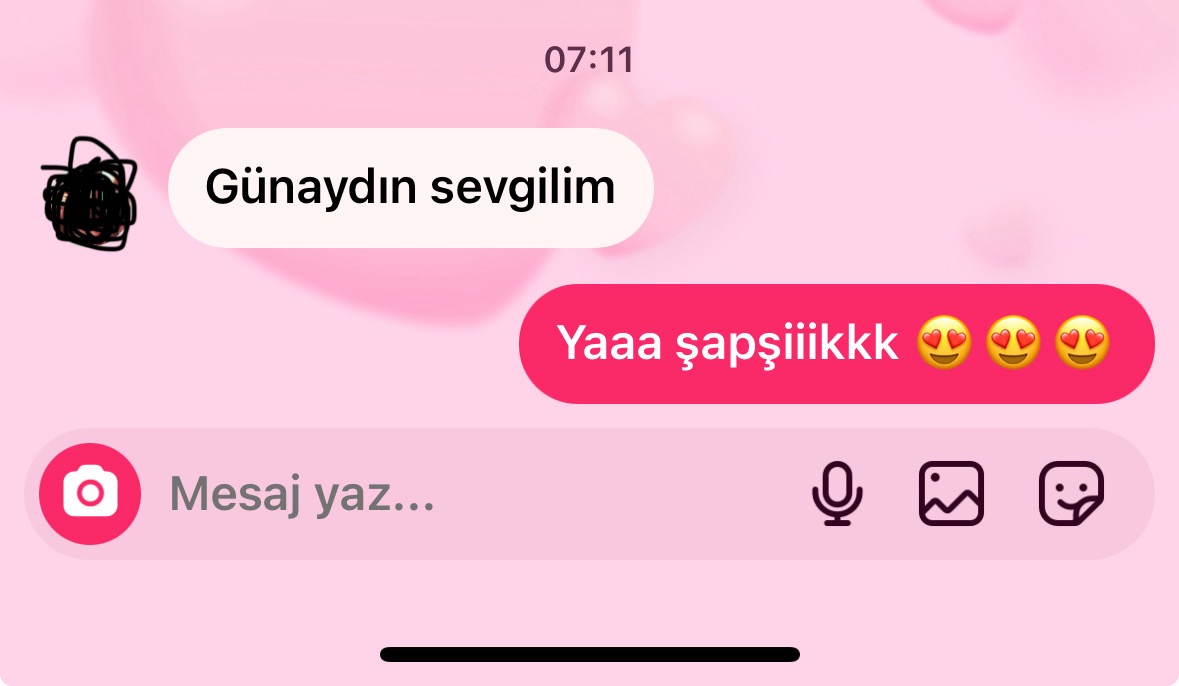Click the word 'sevgilim' in the message
The width and height of the screenshot is (1179, 686).
(x=523, y=188)
